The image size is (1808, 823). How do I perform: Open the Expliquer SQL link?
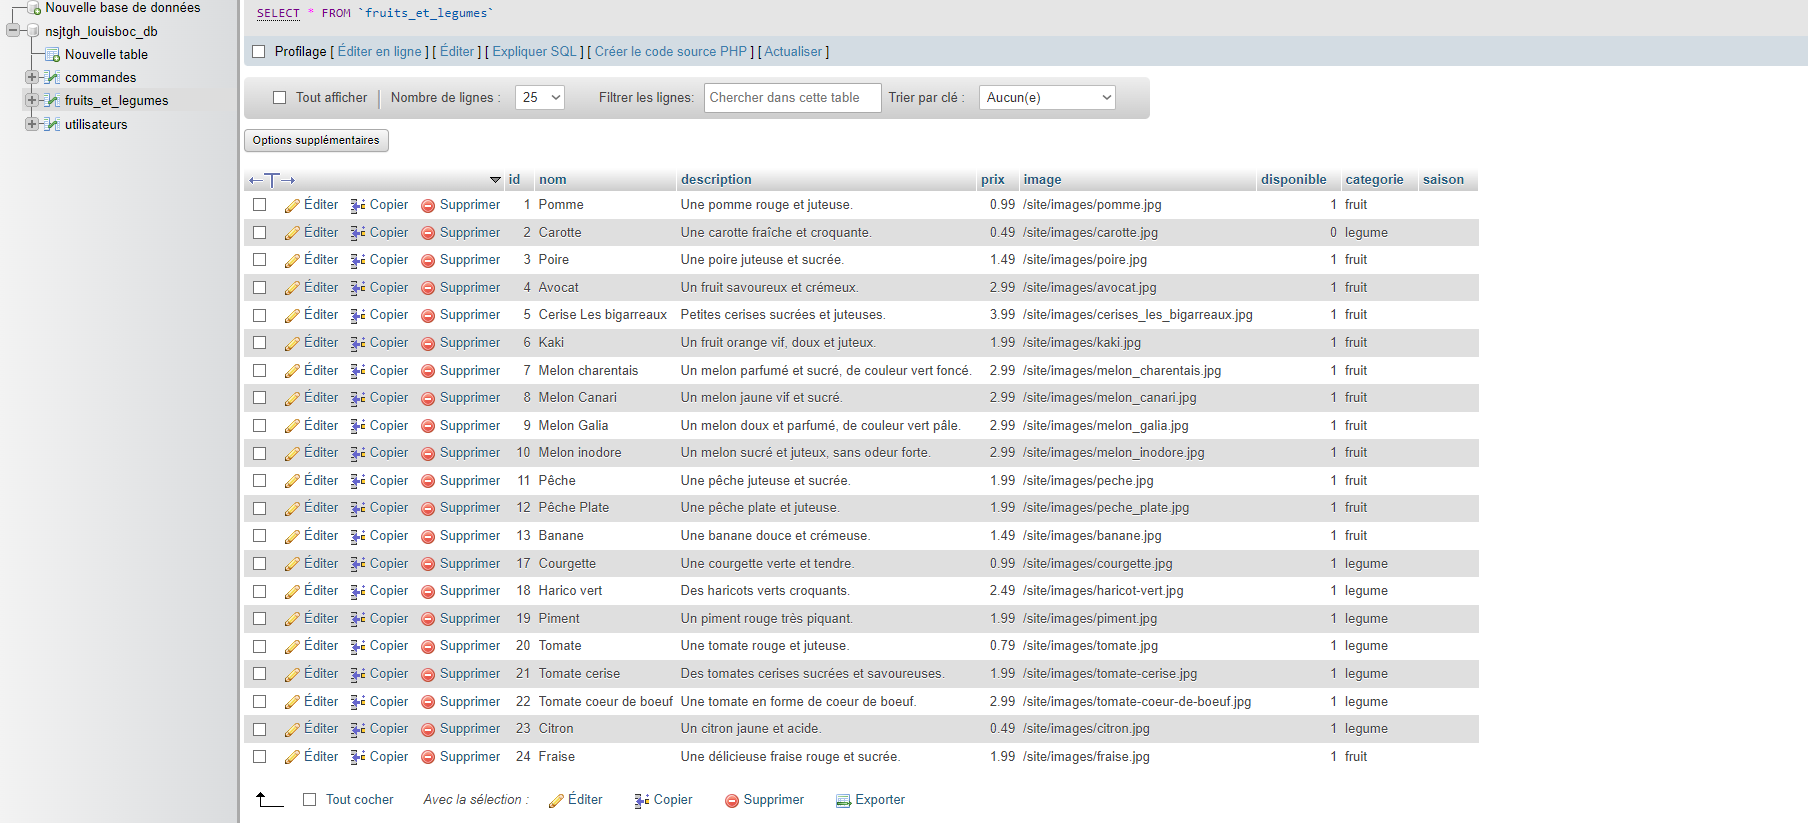[x=534, y=52]
